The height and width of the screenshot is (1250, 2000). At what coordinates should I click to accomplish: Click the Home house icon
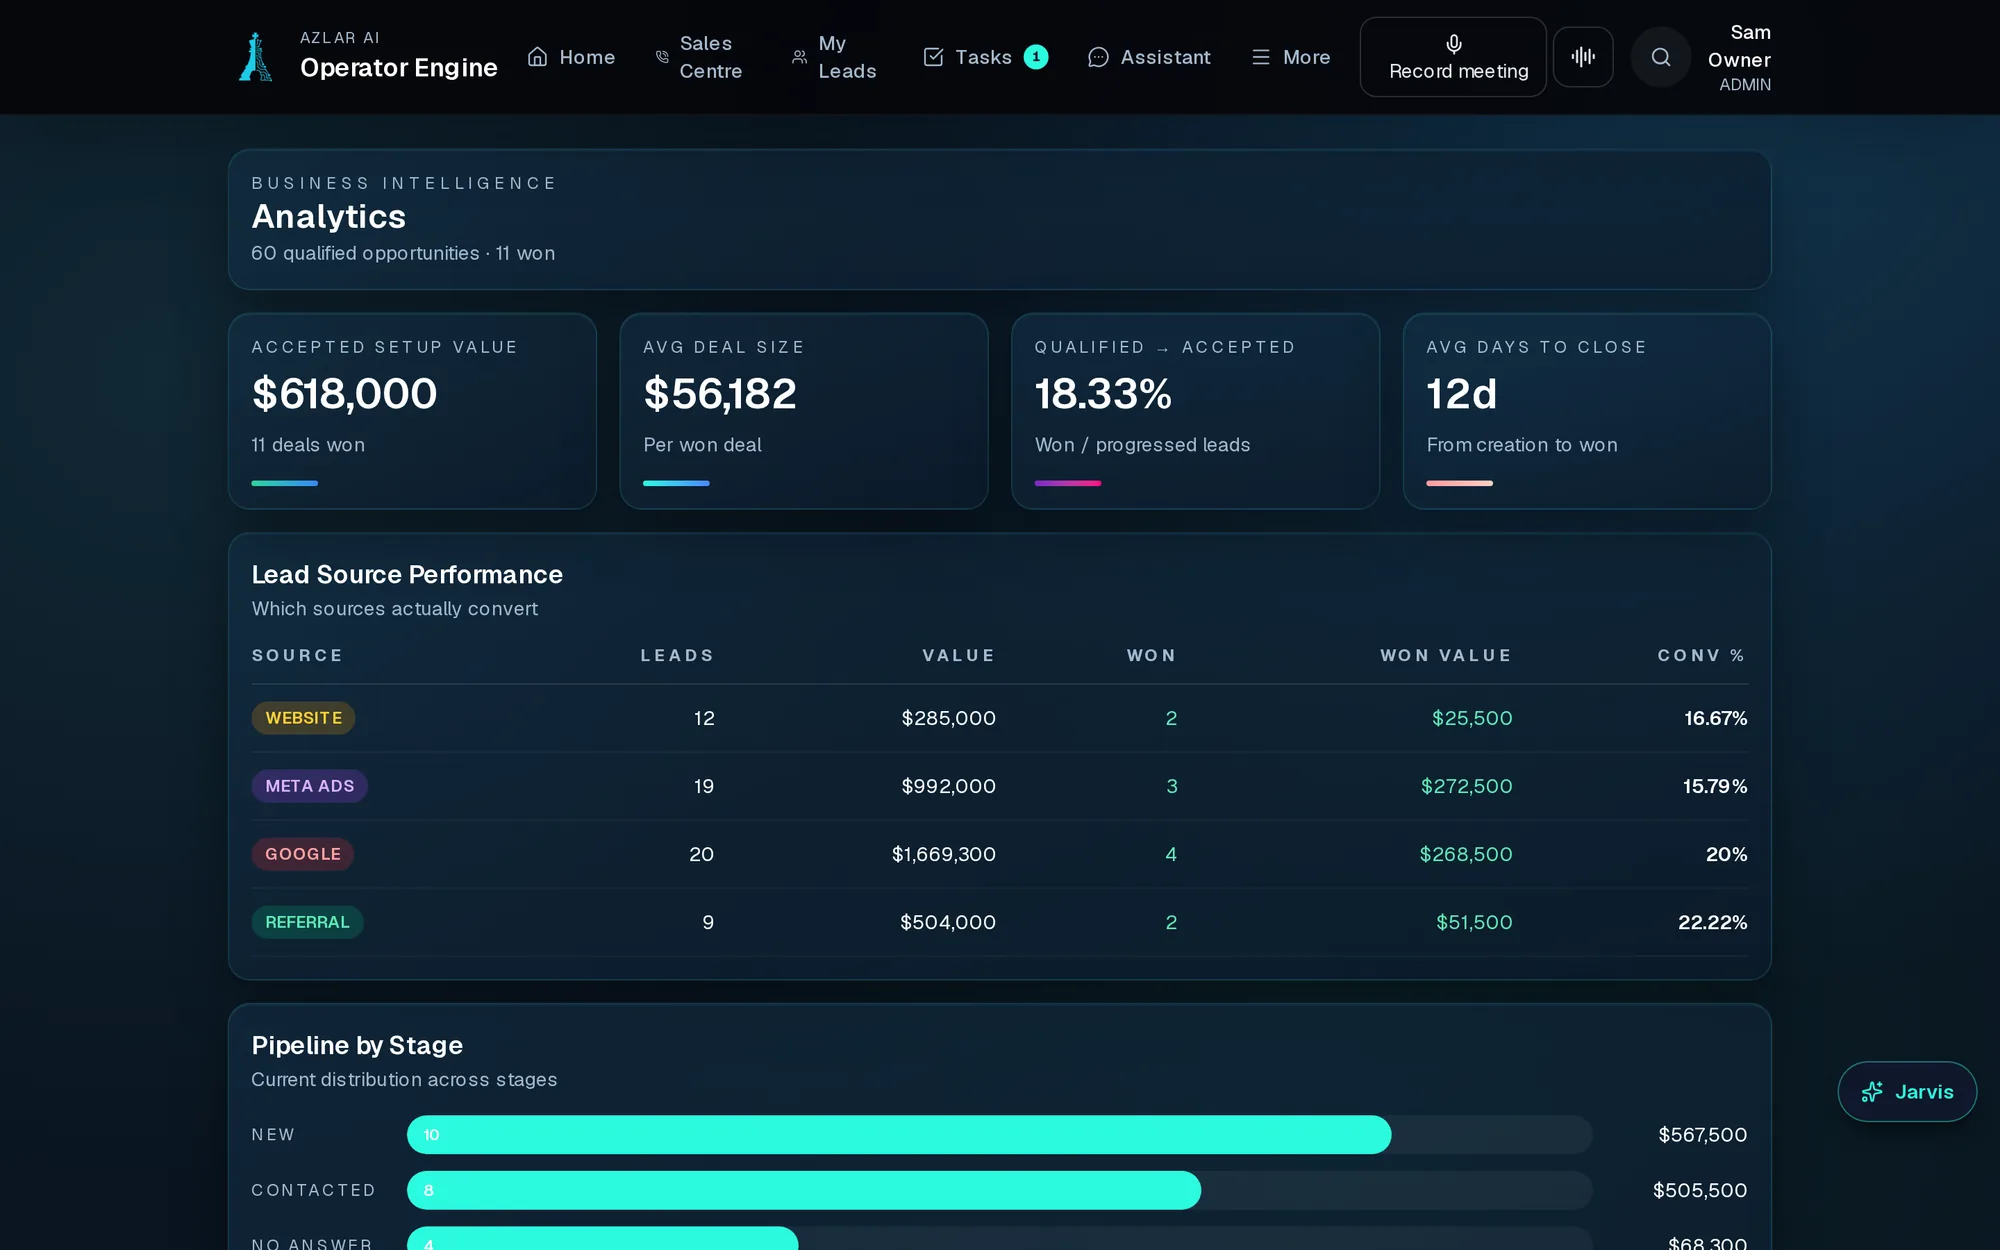coord(538,57)
